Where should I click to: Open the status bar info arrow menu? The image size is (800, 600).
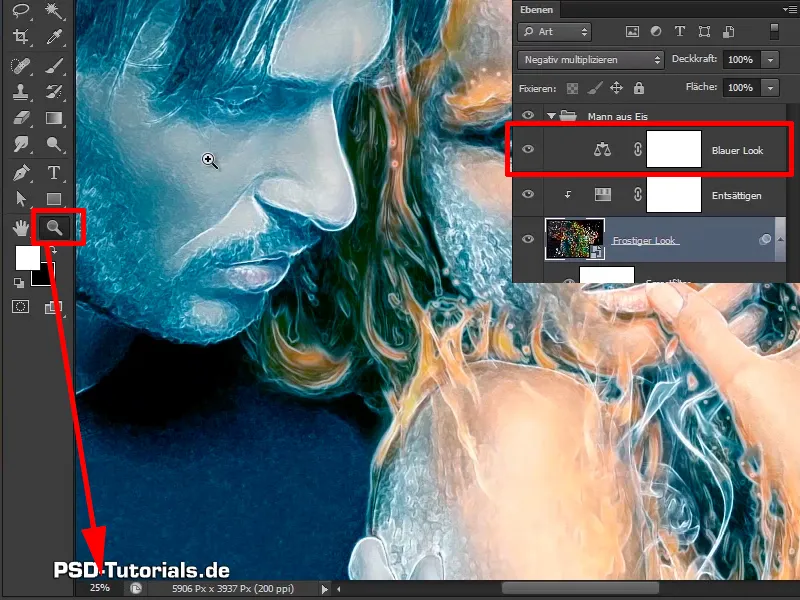click(x=324, y=589)
